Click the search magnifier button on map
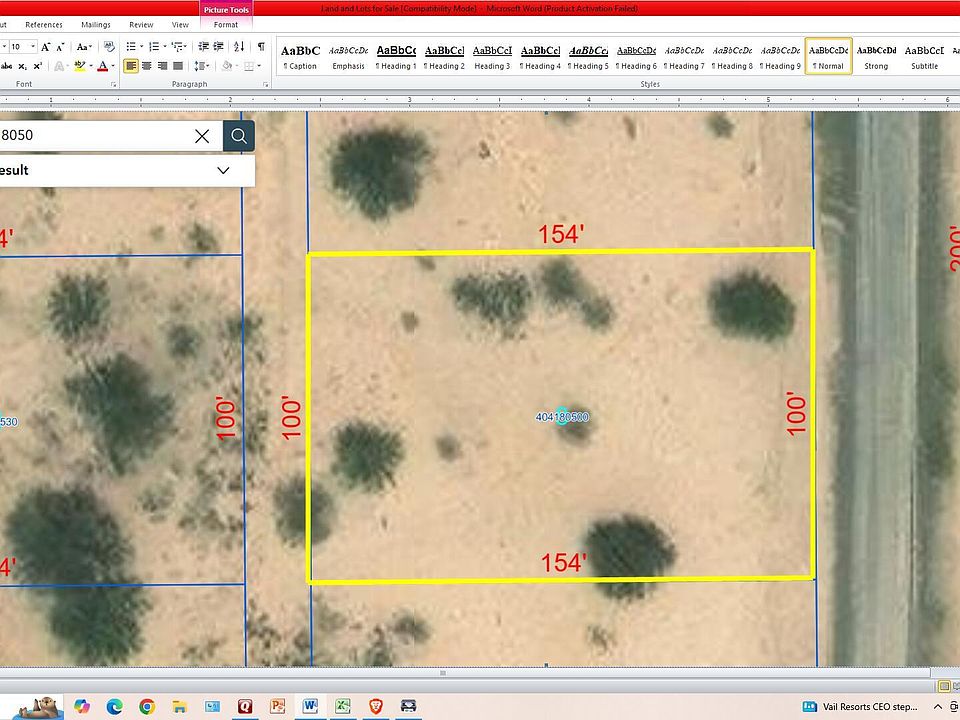Screen dimensions: 960x720 tap(238, 136)
